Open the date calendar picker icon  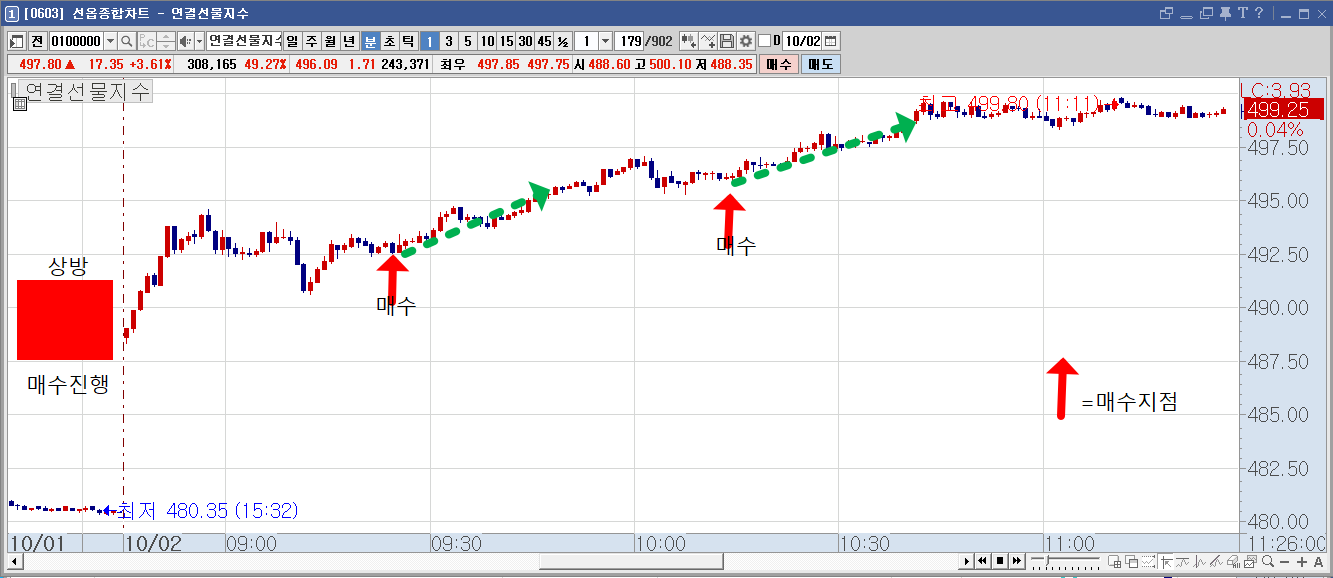click(831, 41)
